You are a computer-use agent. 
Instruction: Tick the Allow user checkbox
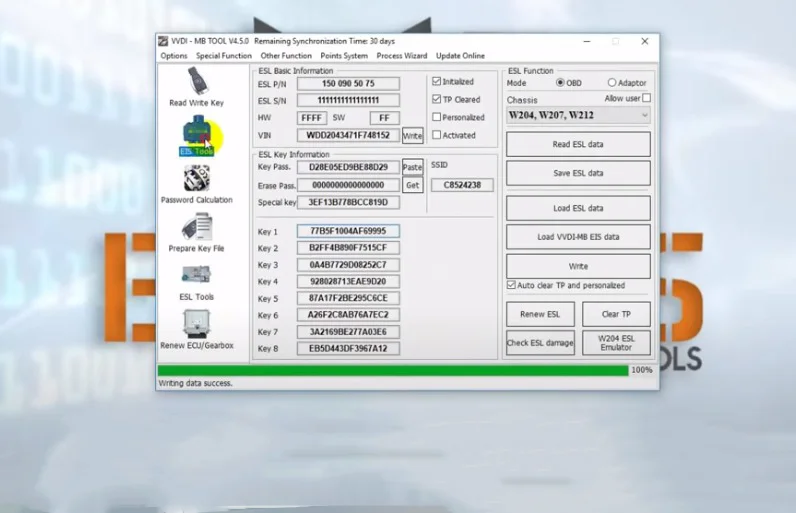click(646, 98)
